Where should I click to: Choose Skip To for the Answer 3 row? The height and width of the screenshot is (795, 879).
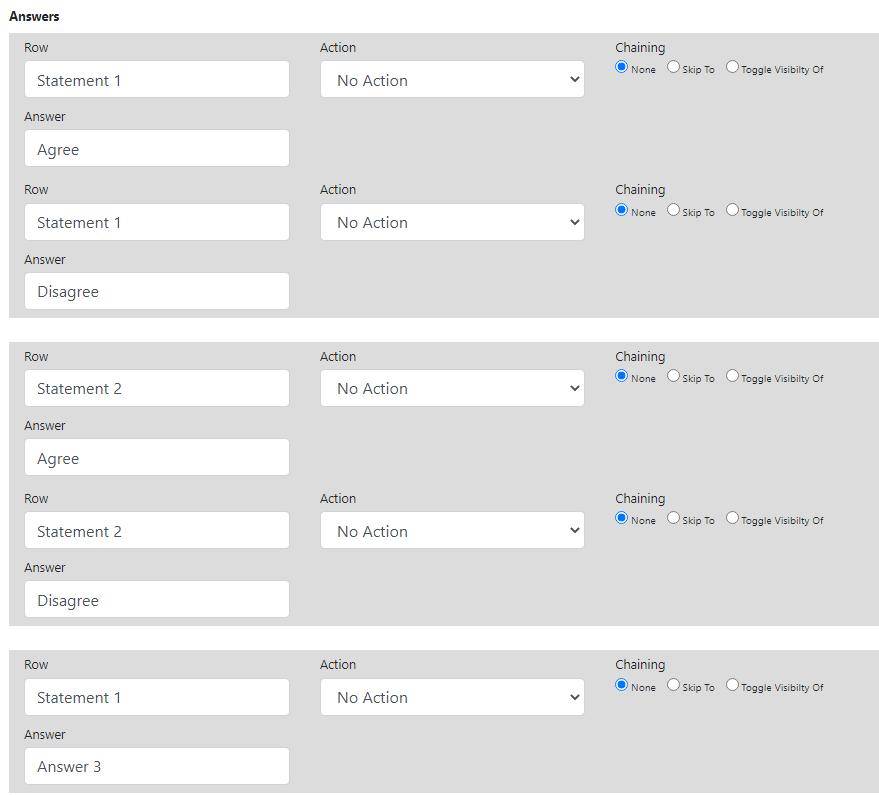pyautogui.click(x=673, y=685)
